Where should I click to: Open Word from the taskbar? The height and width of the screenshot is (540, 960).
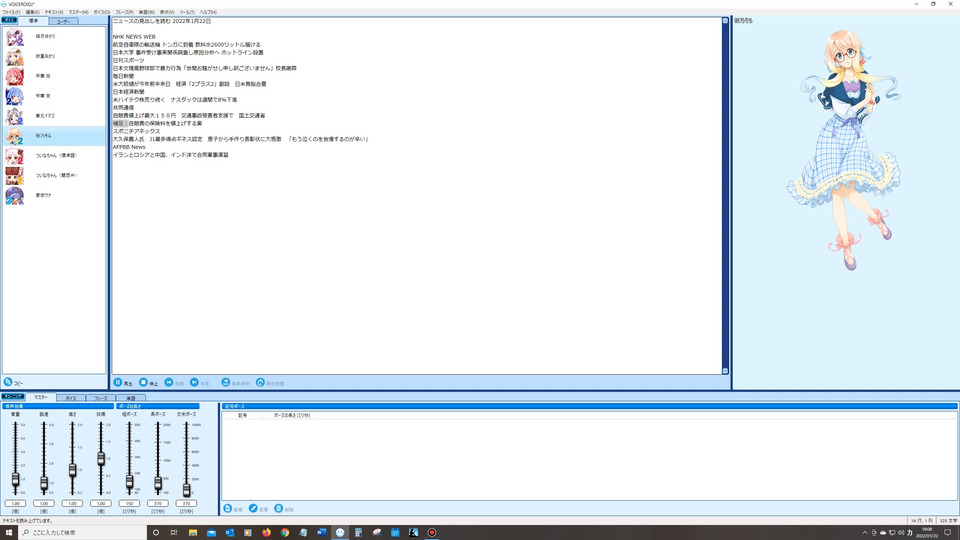point(321,533)
